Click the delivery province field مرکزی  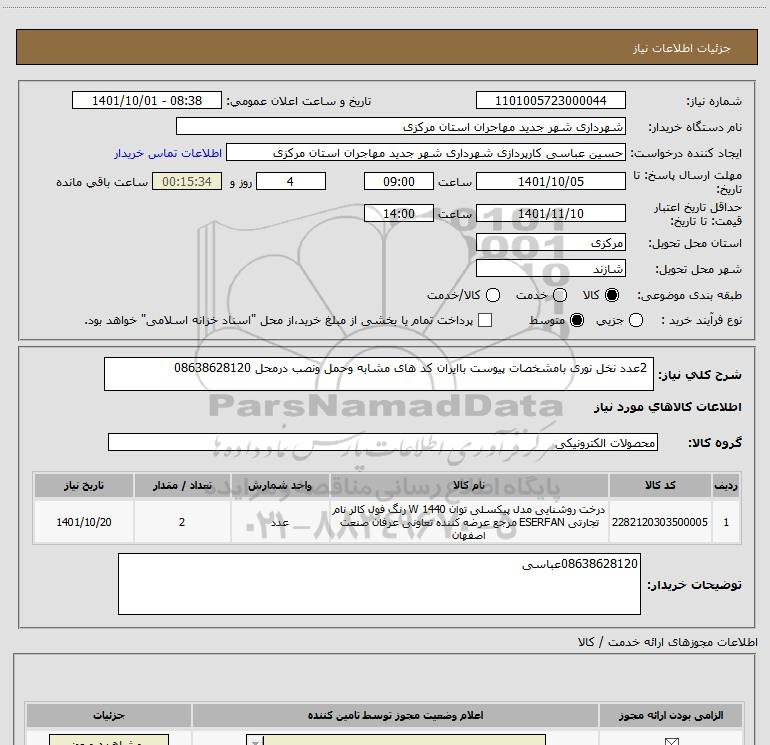click(x=550, y=243)
